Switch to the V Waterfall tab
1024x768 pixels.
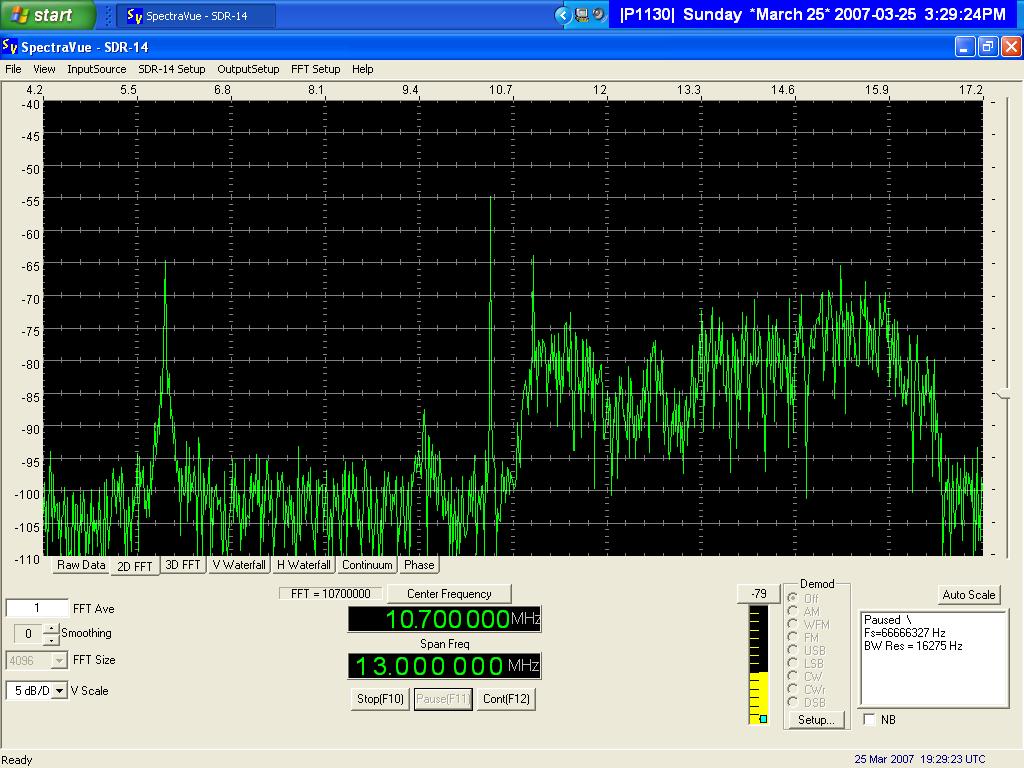click(x=239, y=565)
